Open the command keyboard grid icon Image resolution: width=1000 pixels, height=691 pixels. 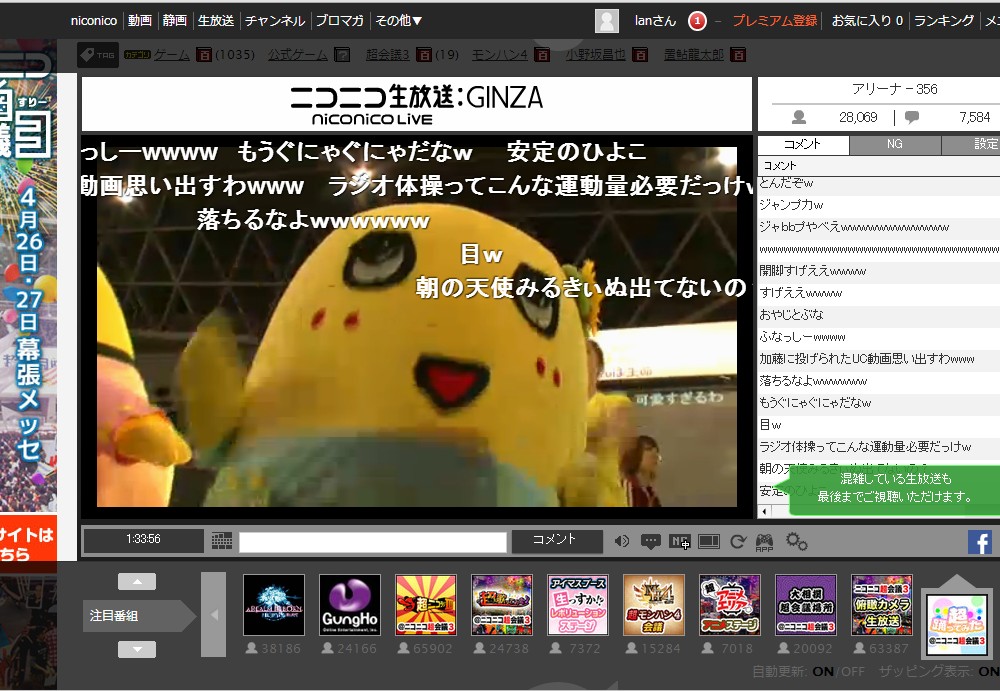[x=222, y=541]
